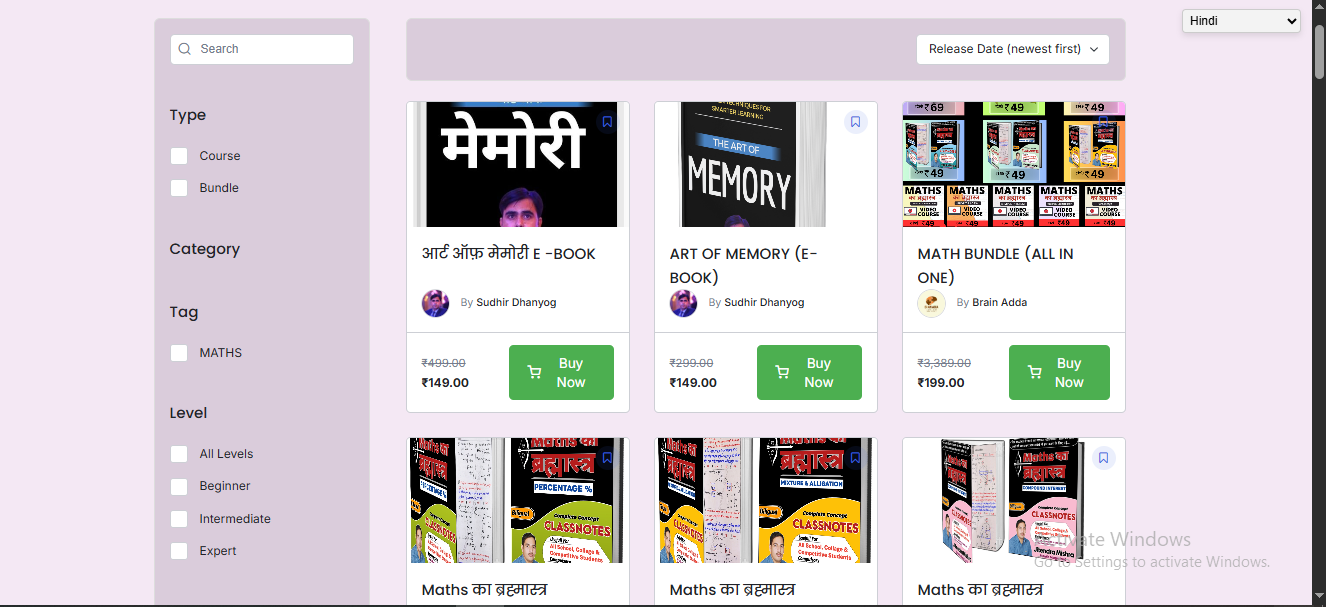Bookmark the third Maths का ब्रह्मास्त्र card
The image size is (1326, 607).
[x=1103, y=458]
